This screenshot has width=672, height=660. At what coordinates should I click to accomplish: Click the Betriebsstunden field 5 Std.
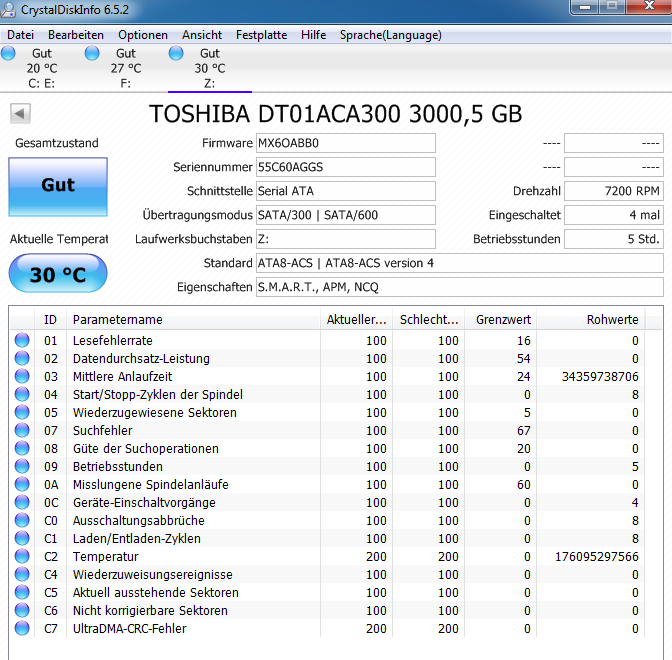[x=614, y=239]
